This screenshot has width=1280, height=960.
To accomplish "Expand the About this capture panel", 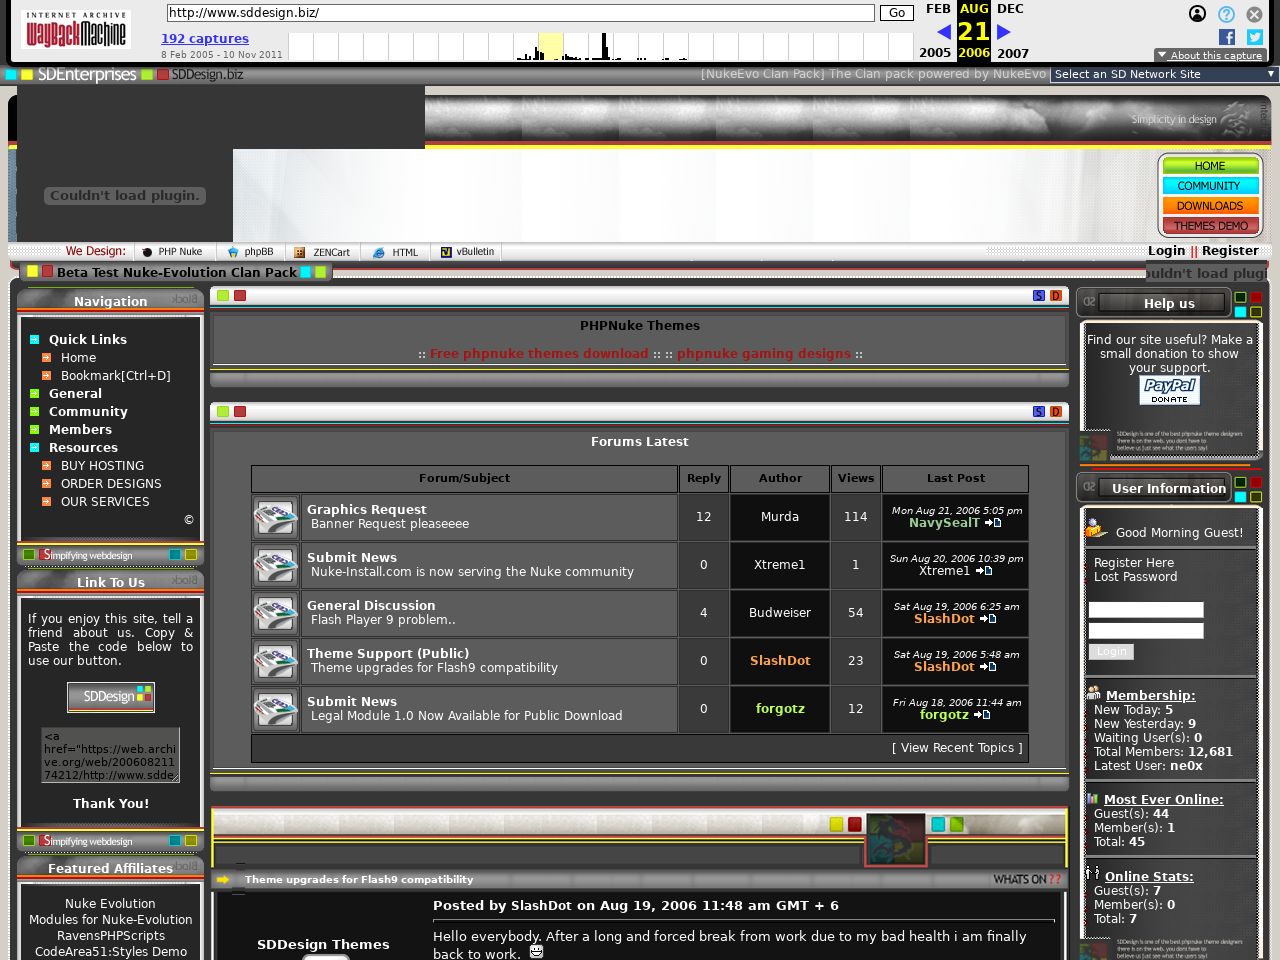I will (x=1209, y=56).
